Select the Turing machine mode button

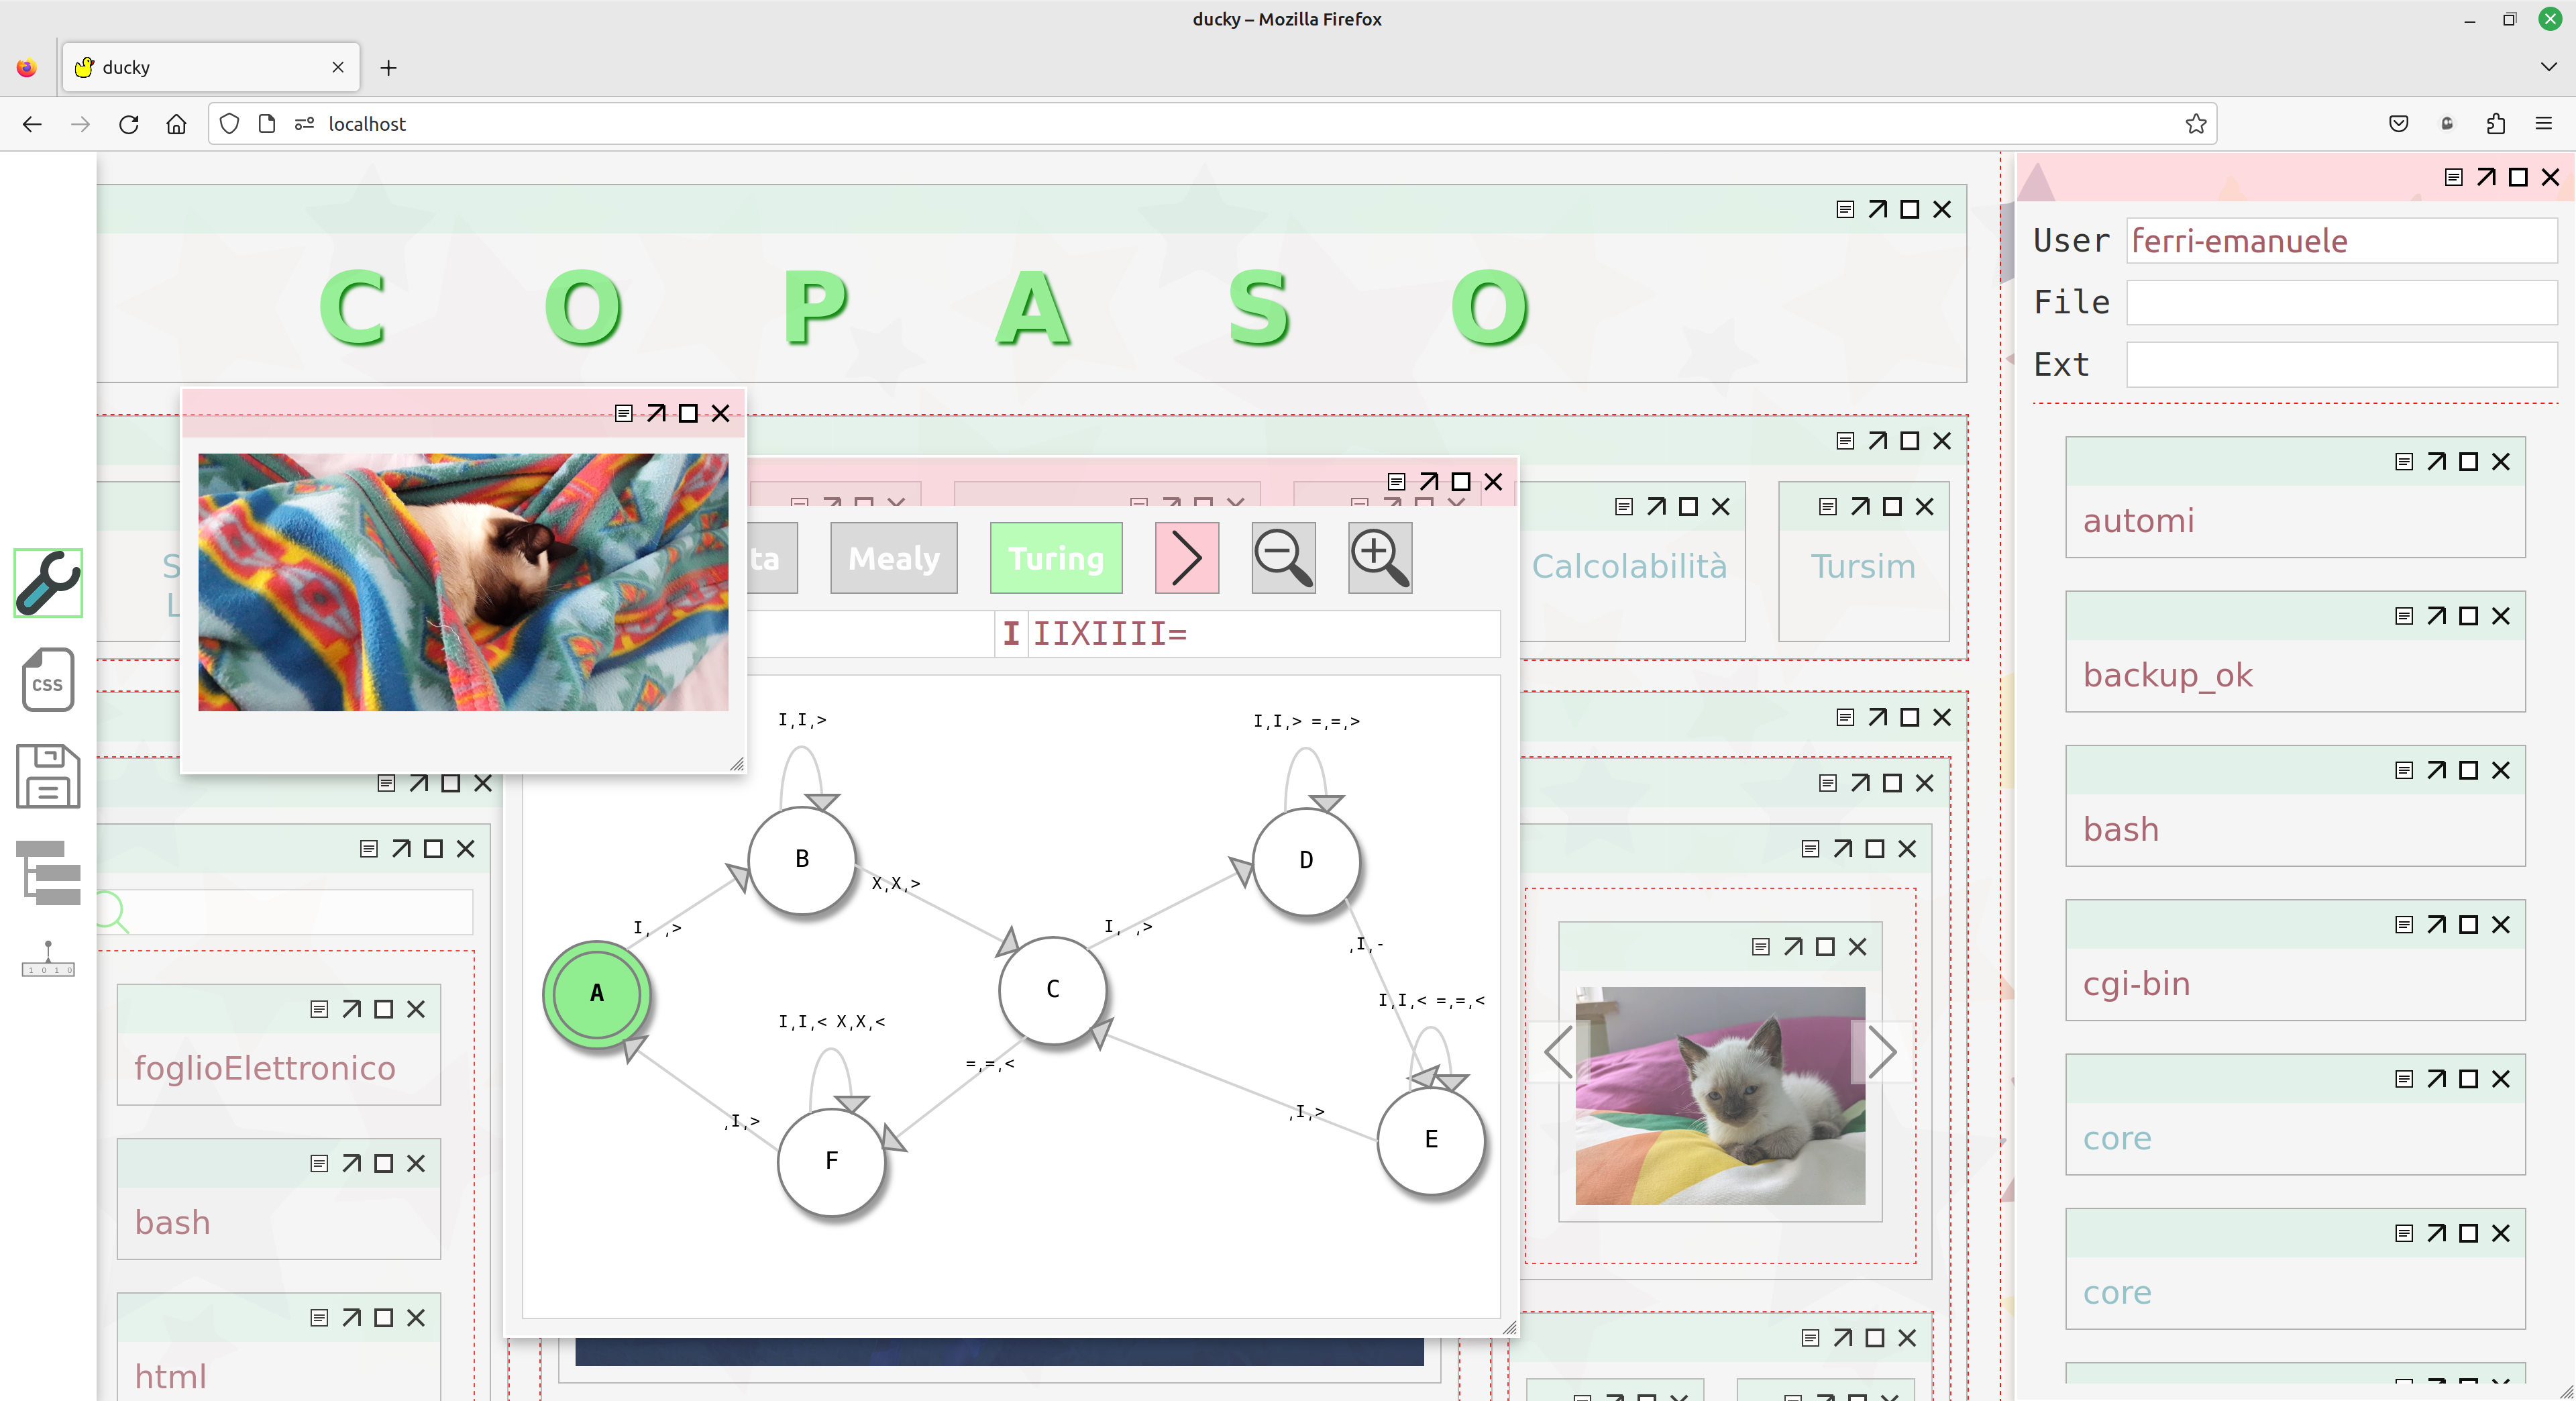click(1056, 558)
